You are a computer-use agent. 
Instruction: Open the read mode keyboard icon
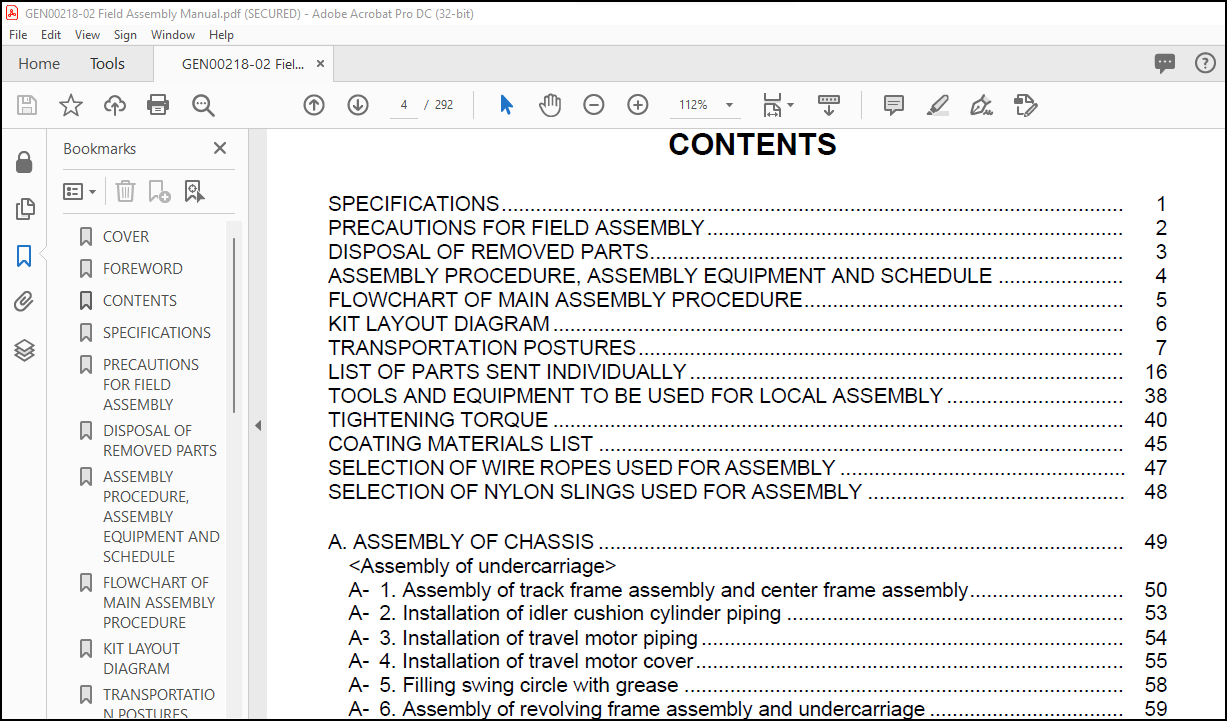tap(828, 105)
